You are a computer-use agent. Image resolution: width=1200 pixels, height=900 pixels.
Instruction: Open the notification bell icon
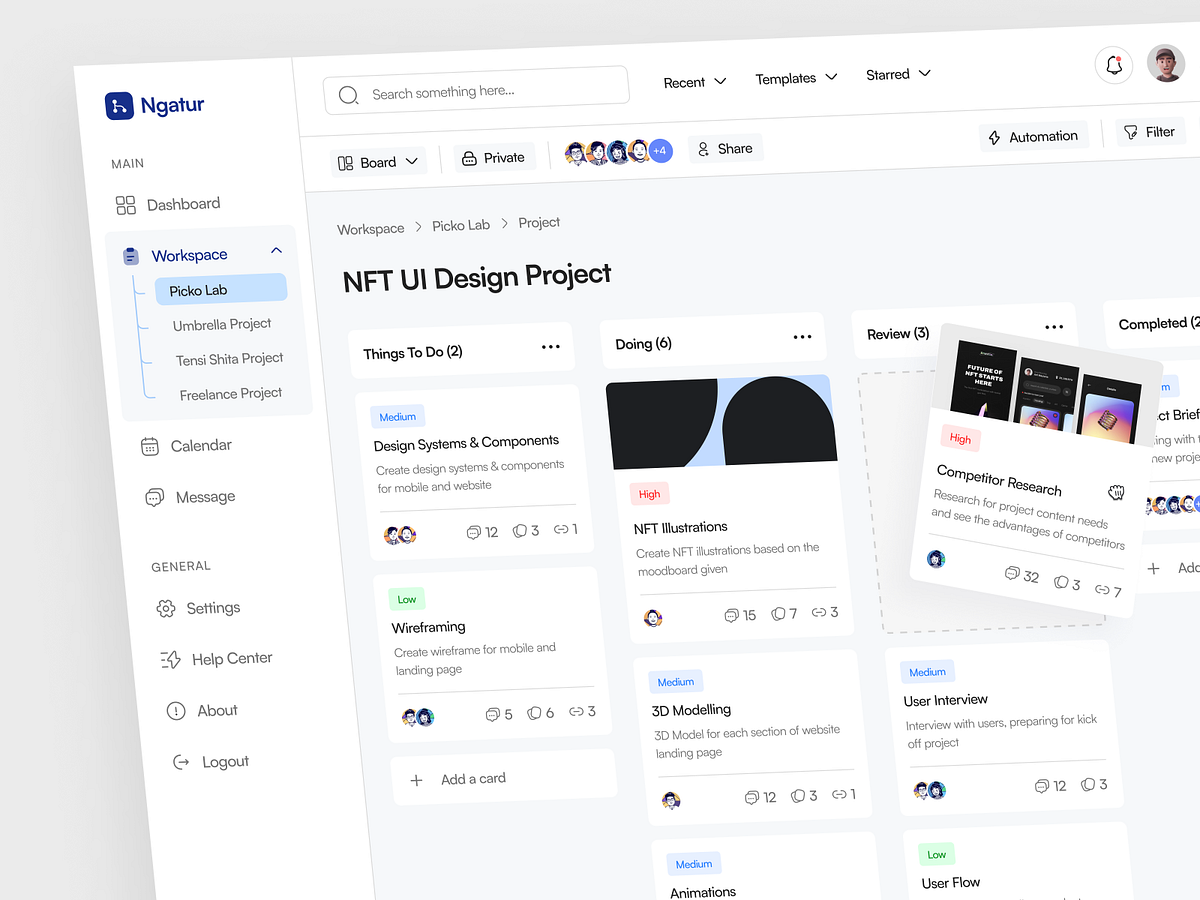(1114, 64)
